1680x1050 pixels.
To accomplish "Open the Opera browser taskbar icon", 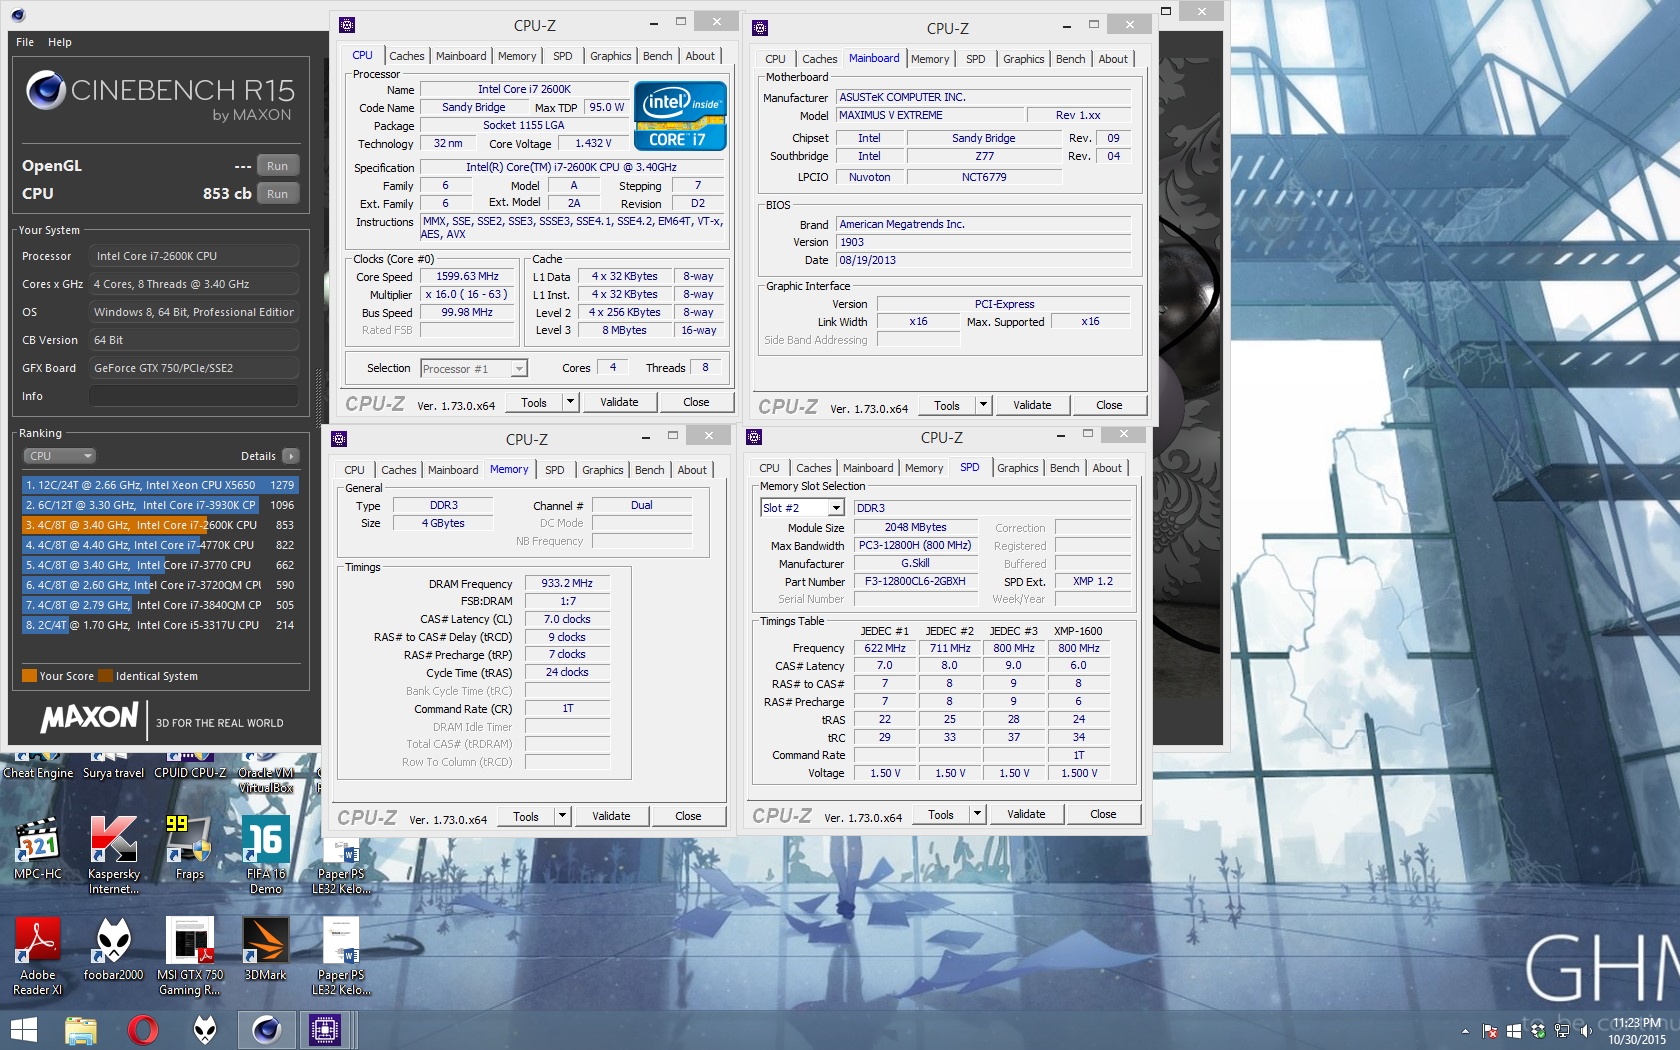I will (x=143, y=1030).
